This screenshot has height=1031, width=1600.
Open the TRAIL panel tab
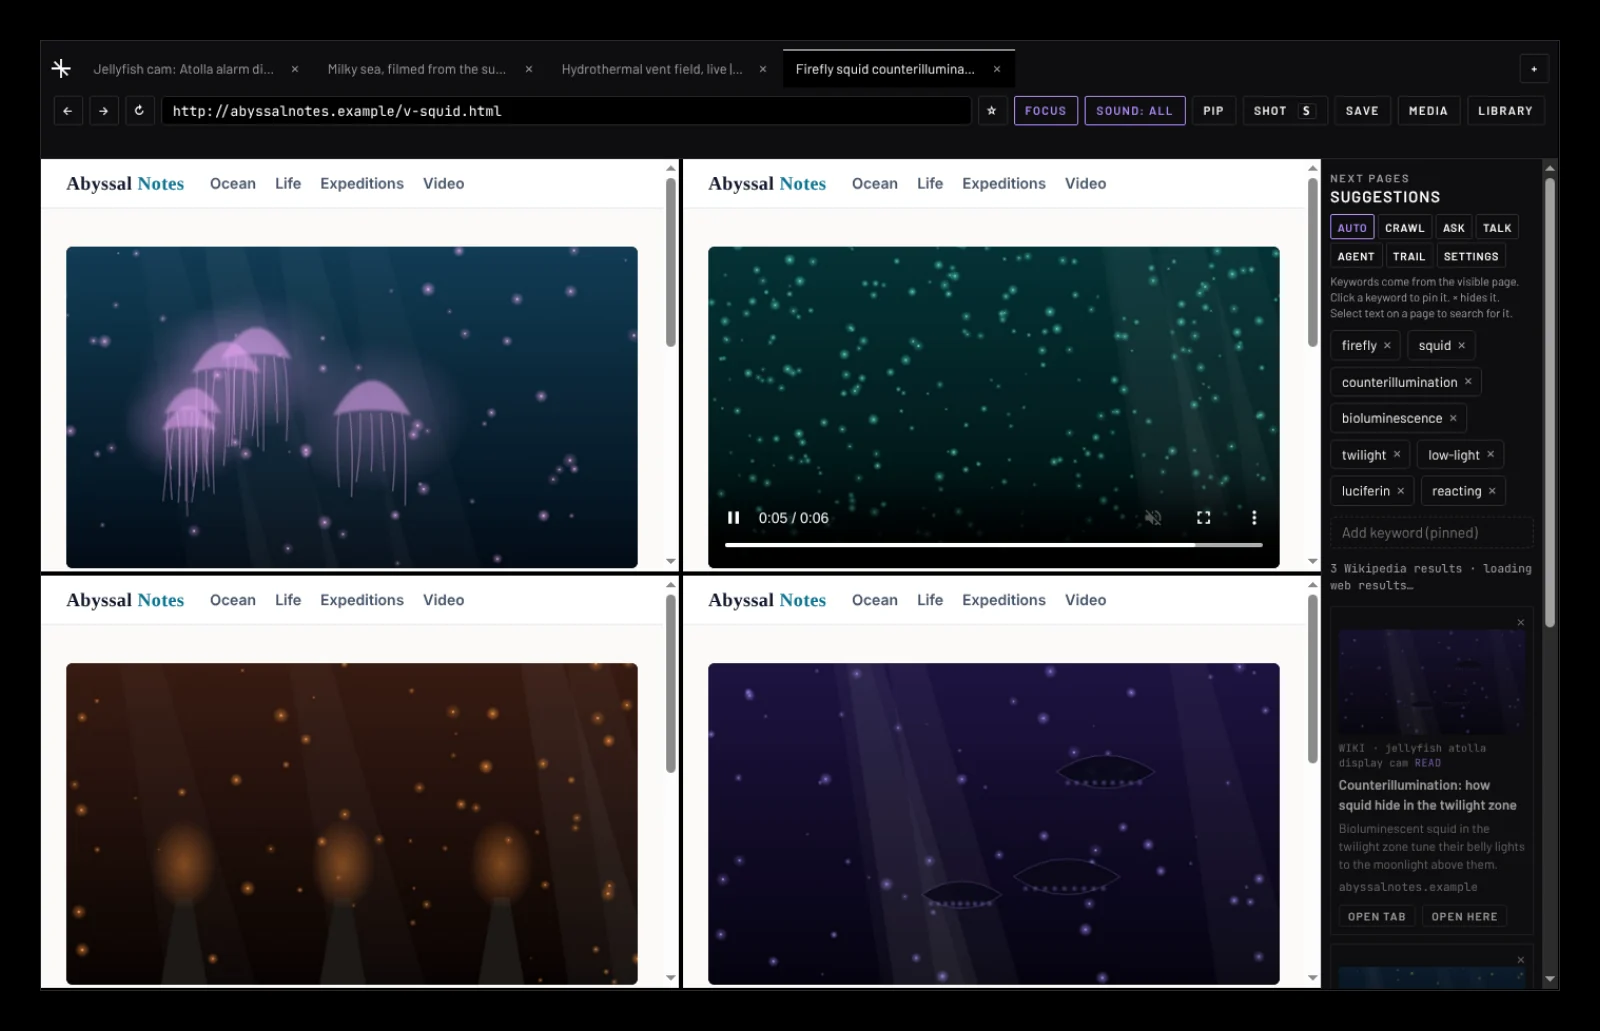(x=1409, y=257)
